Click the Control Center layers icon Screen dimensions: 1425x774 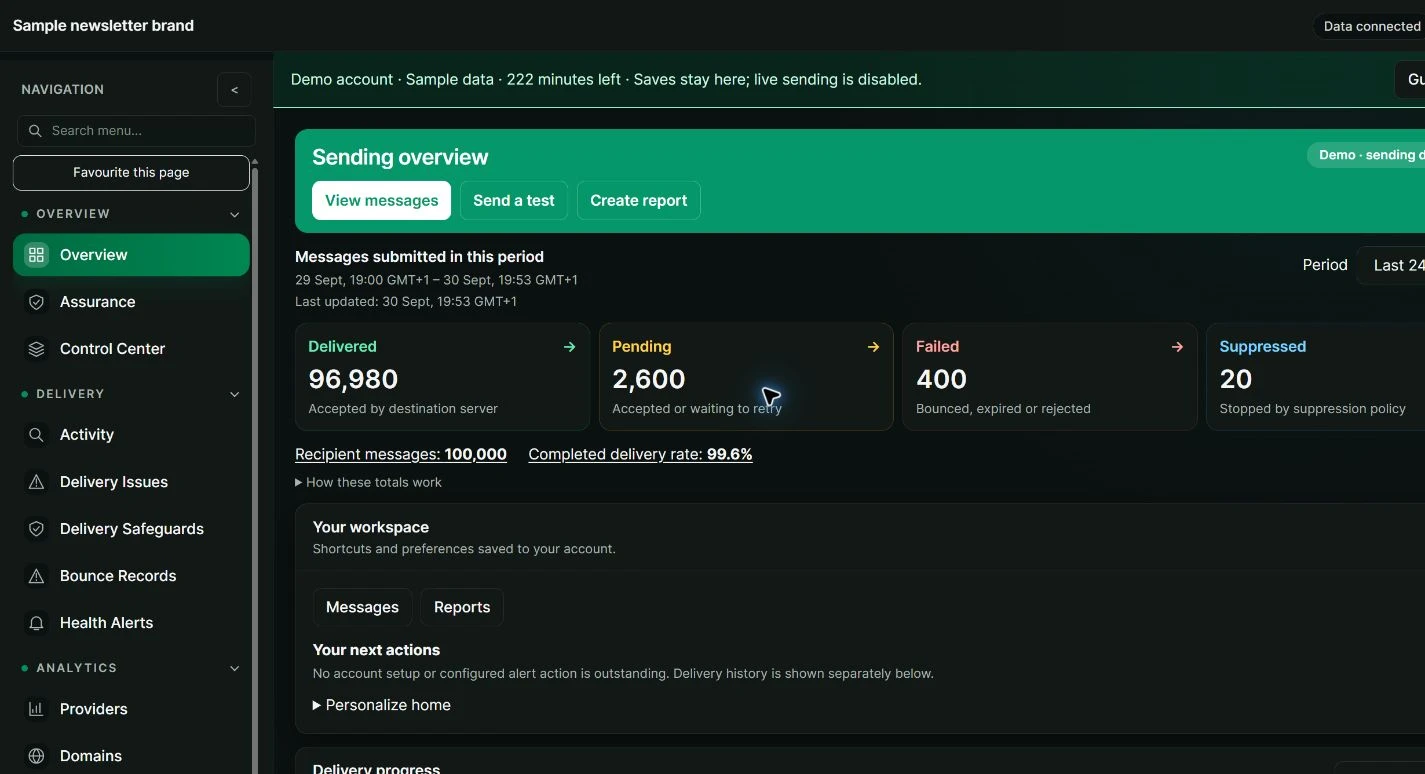click(36, 349)
